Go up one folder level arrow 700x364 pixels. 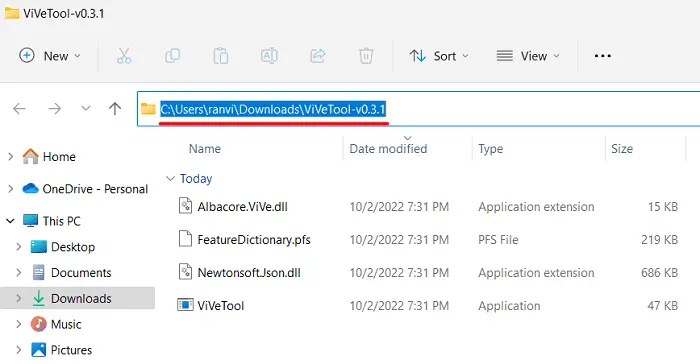[115, 109]
